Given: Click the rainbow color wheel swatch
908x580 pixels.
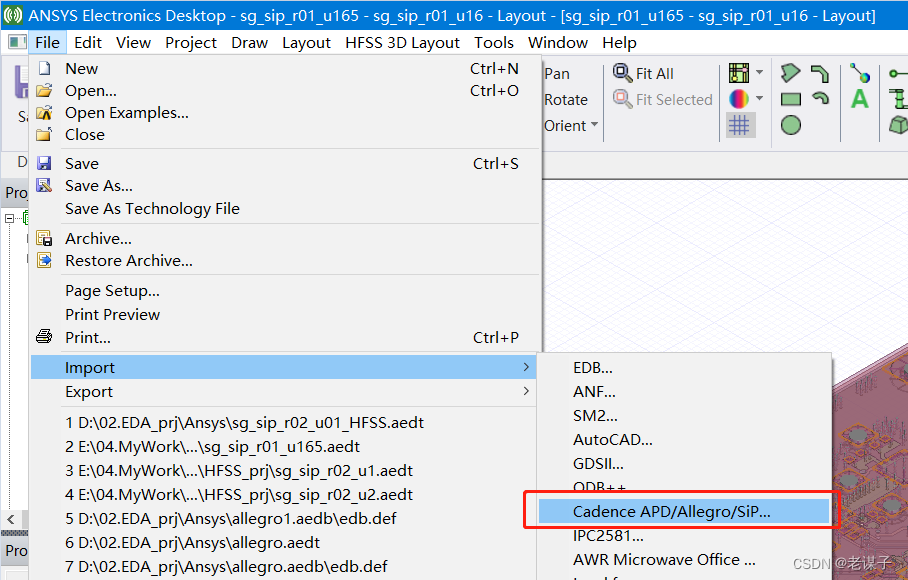Looking at the screenshot, I should [739, 98].
